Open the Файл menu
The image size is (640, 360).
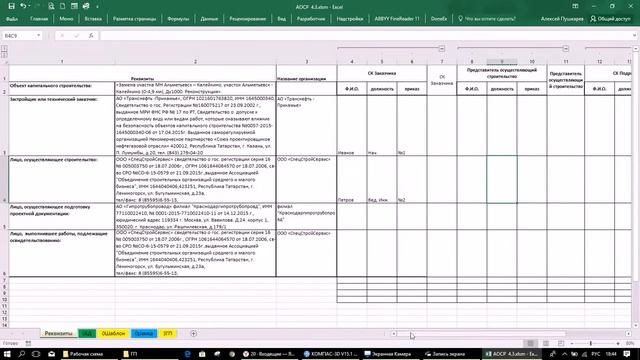tap(12, 19)
